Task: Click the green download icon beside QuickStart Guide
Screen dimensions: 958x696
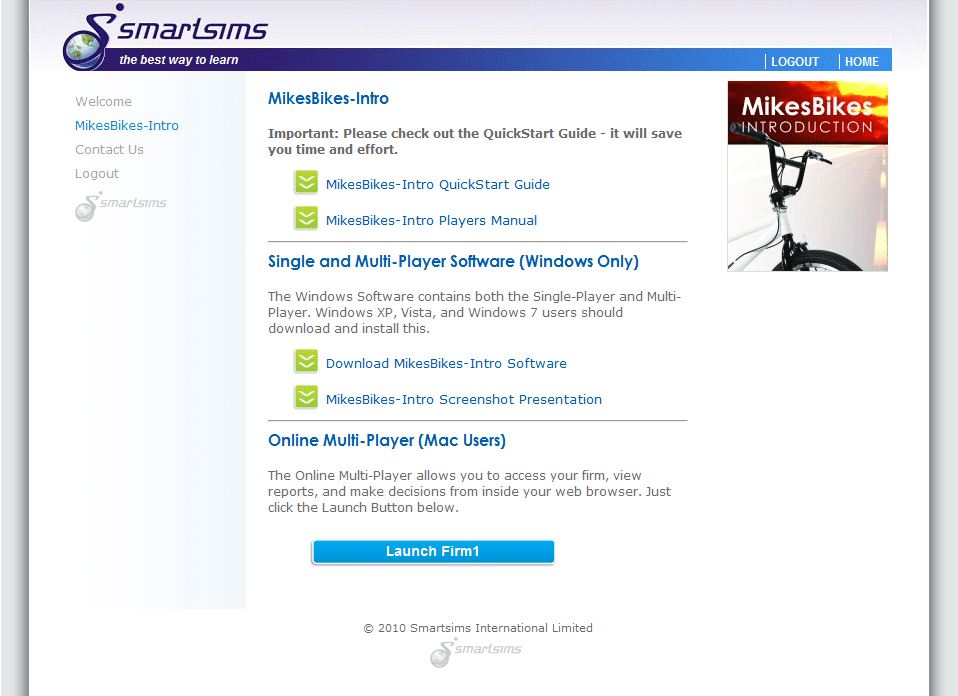Action: 306,183
